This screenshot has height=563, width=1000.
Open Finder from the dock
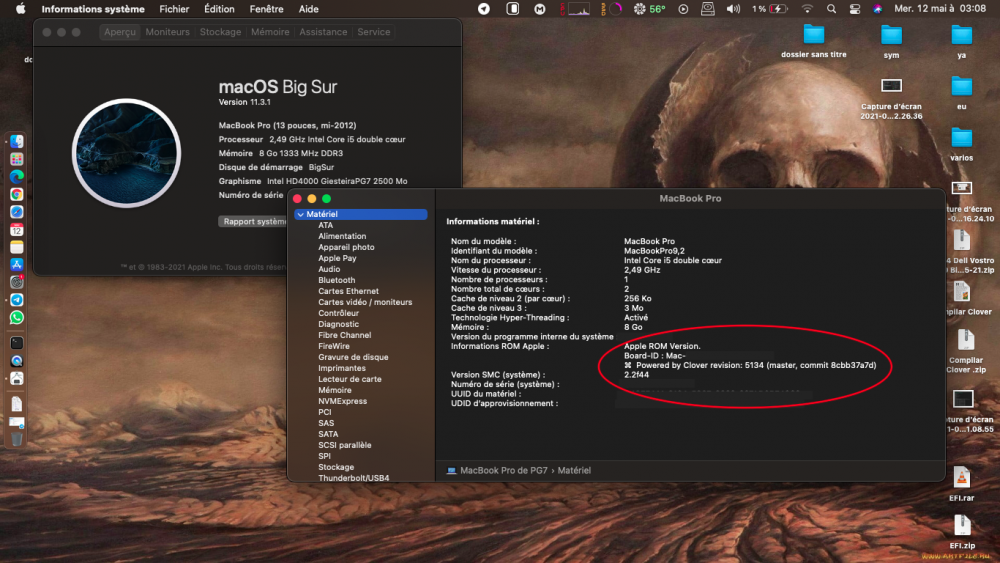pos(17,142)
